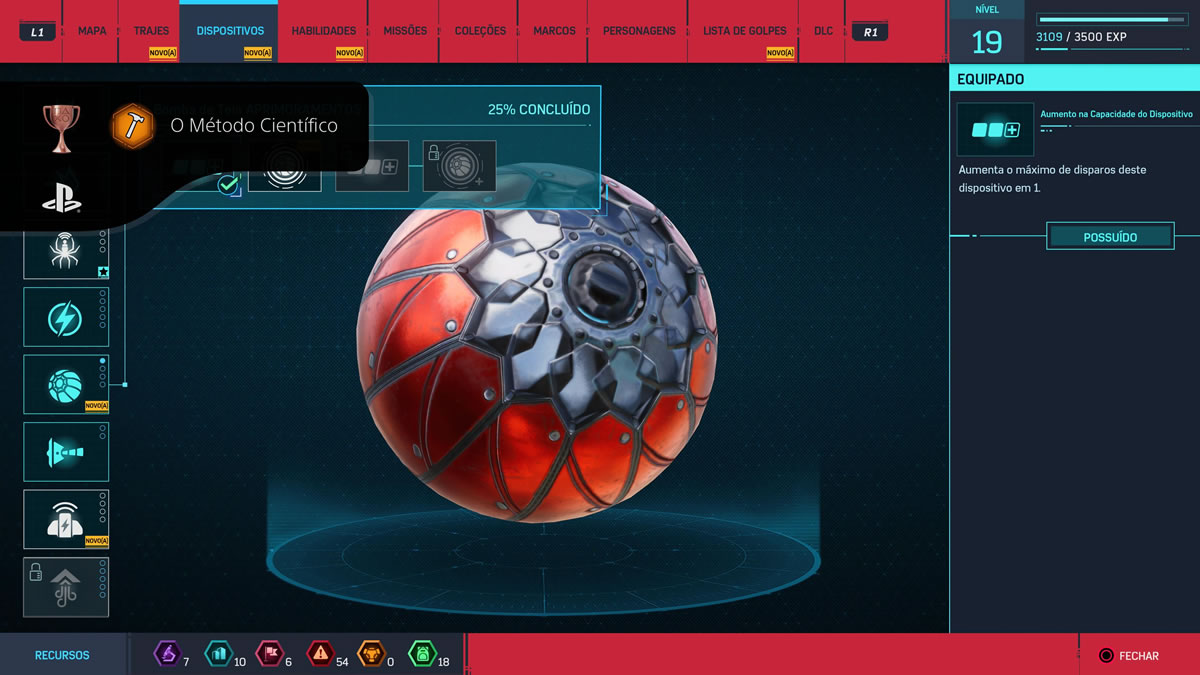
Task: Open the LISTA DE GOLPES tab
Action: (745, 31)
